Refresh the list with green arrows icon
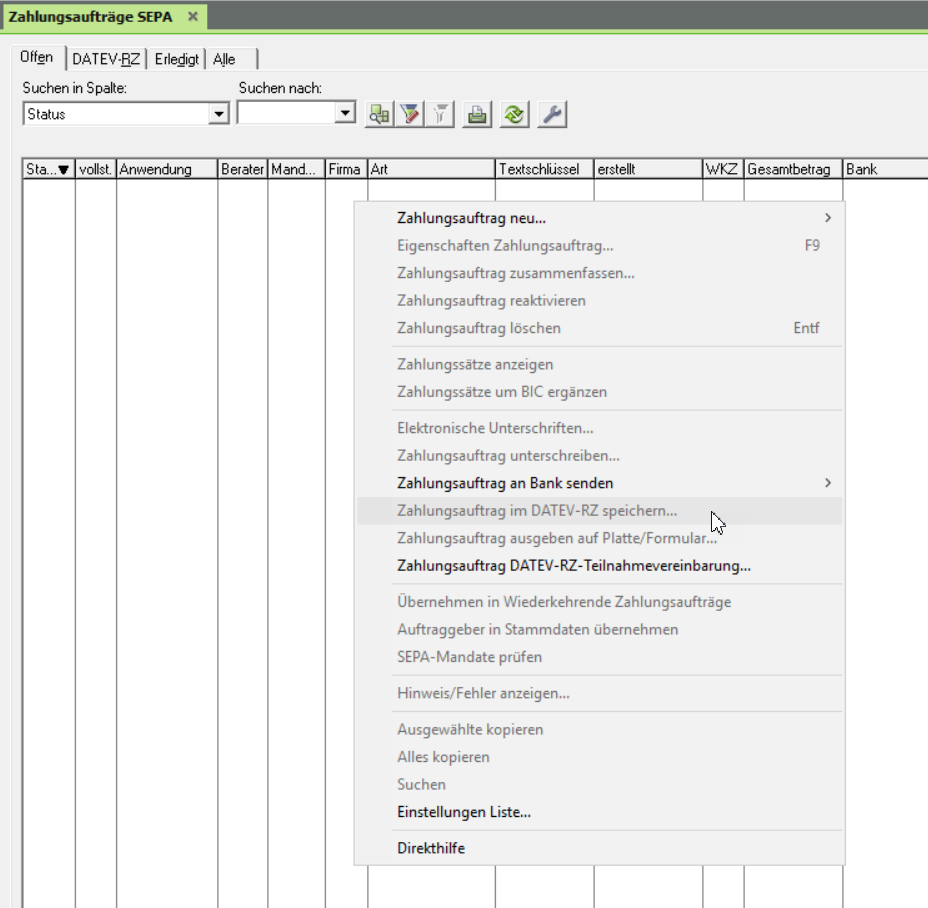 pyautogui.click(x=514, y=114)
